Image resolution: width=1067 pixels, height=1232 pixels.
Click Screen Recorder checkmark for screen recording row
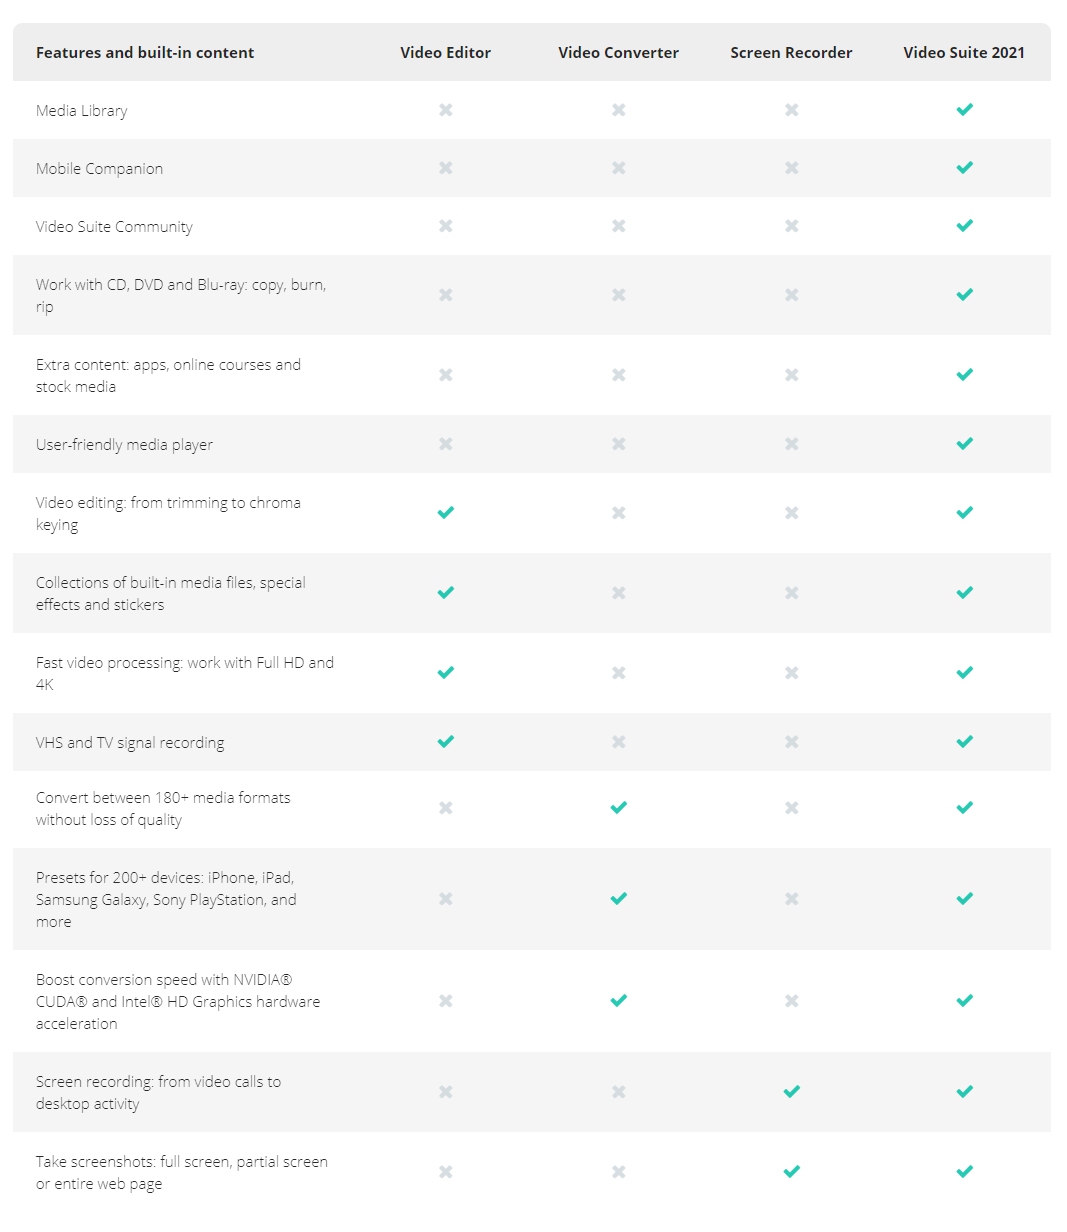(x=792, y=1092)
